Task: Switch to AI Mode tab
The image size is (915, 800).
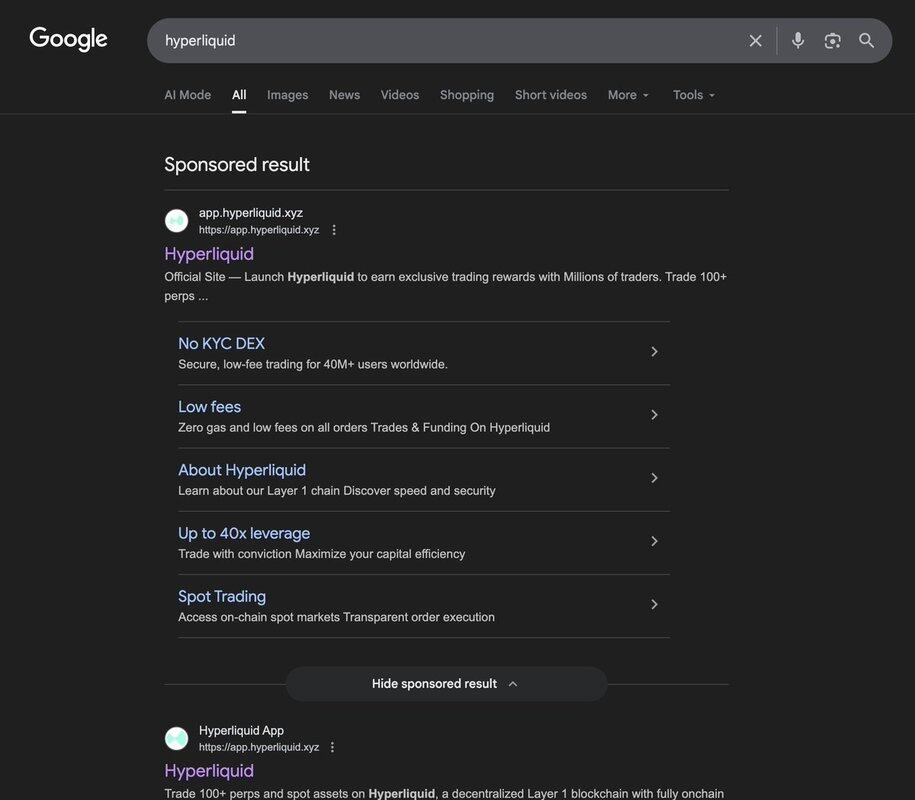Action: coord(187,95)
